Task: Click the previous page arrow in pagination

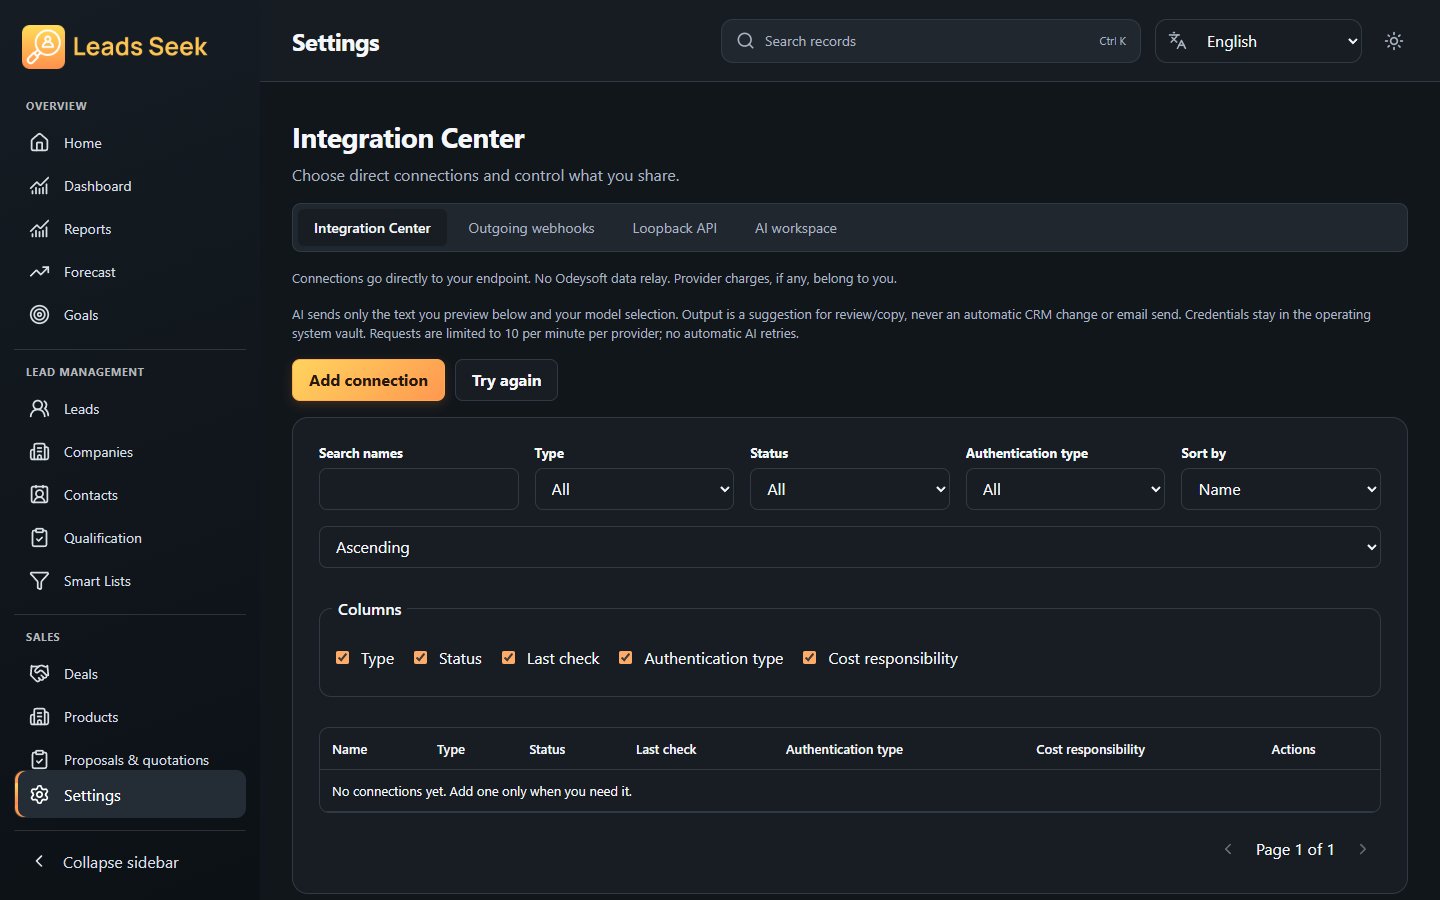Action: click(x=1228, y=849)
